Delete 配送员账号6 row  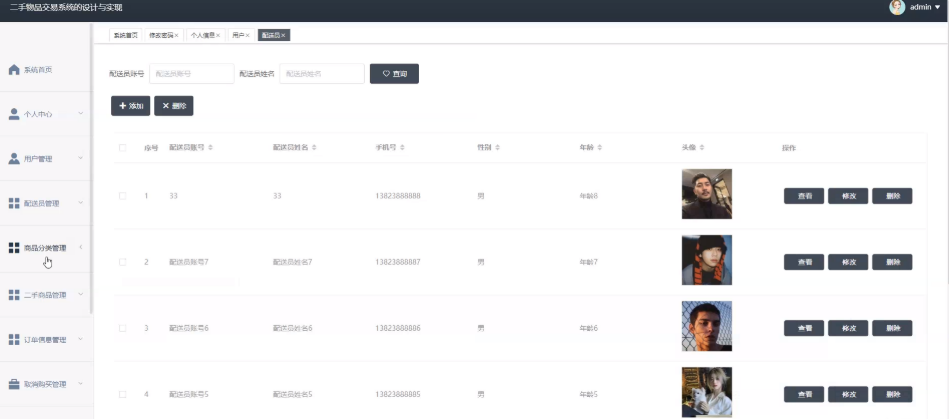click(892, 328)
